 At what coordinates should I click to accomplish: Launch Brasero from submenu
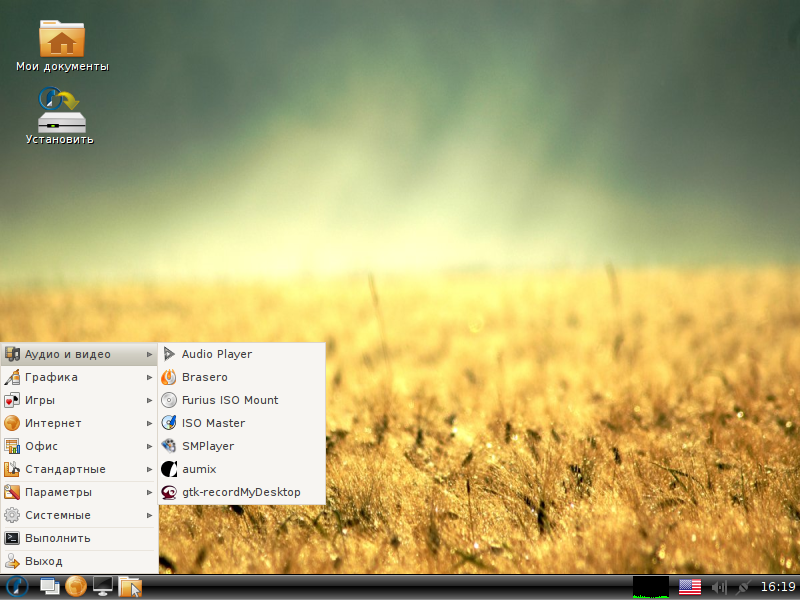(242, 377)
